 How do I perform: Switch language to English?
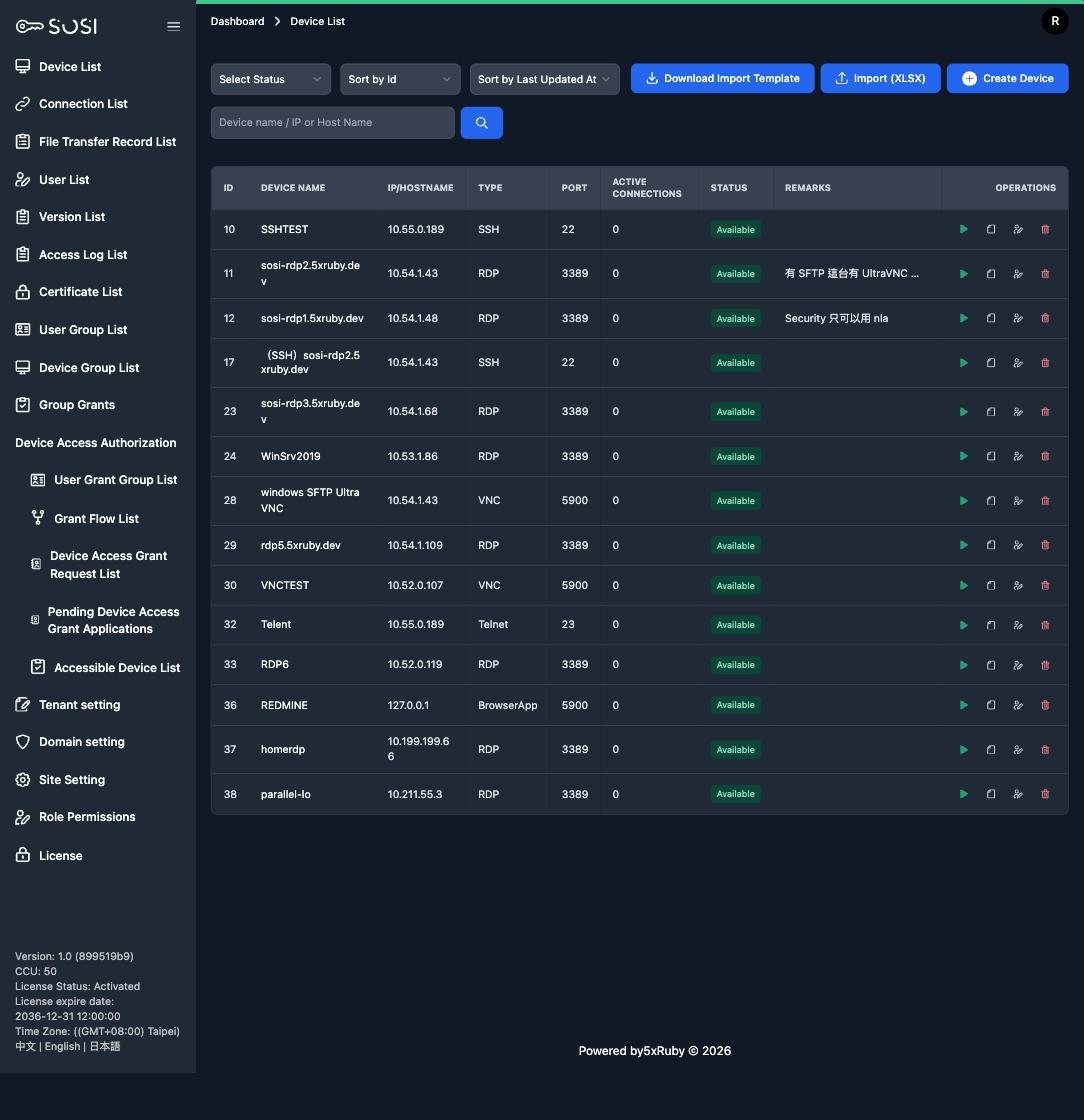pyautogui.click(x=62, y=1046)
